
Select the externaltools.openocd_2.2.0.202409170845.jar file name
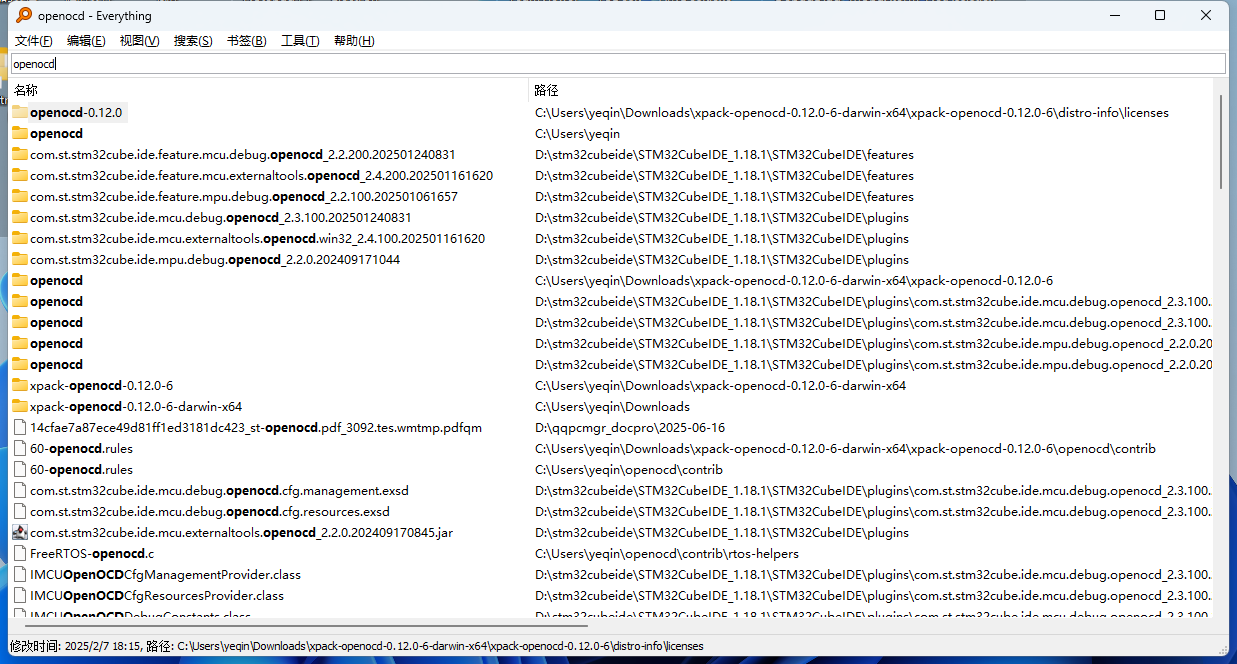[x=241, y=532]
